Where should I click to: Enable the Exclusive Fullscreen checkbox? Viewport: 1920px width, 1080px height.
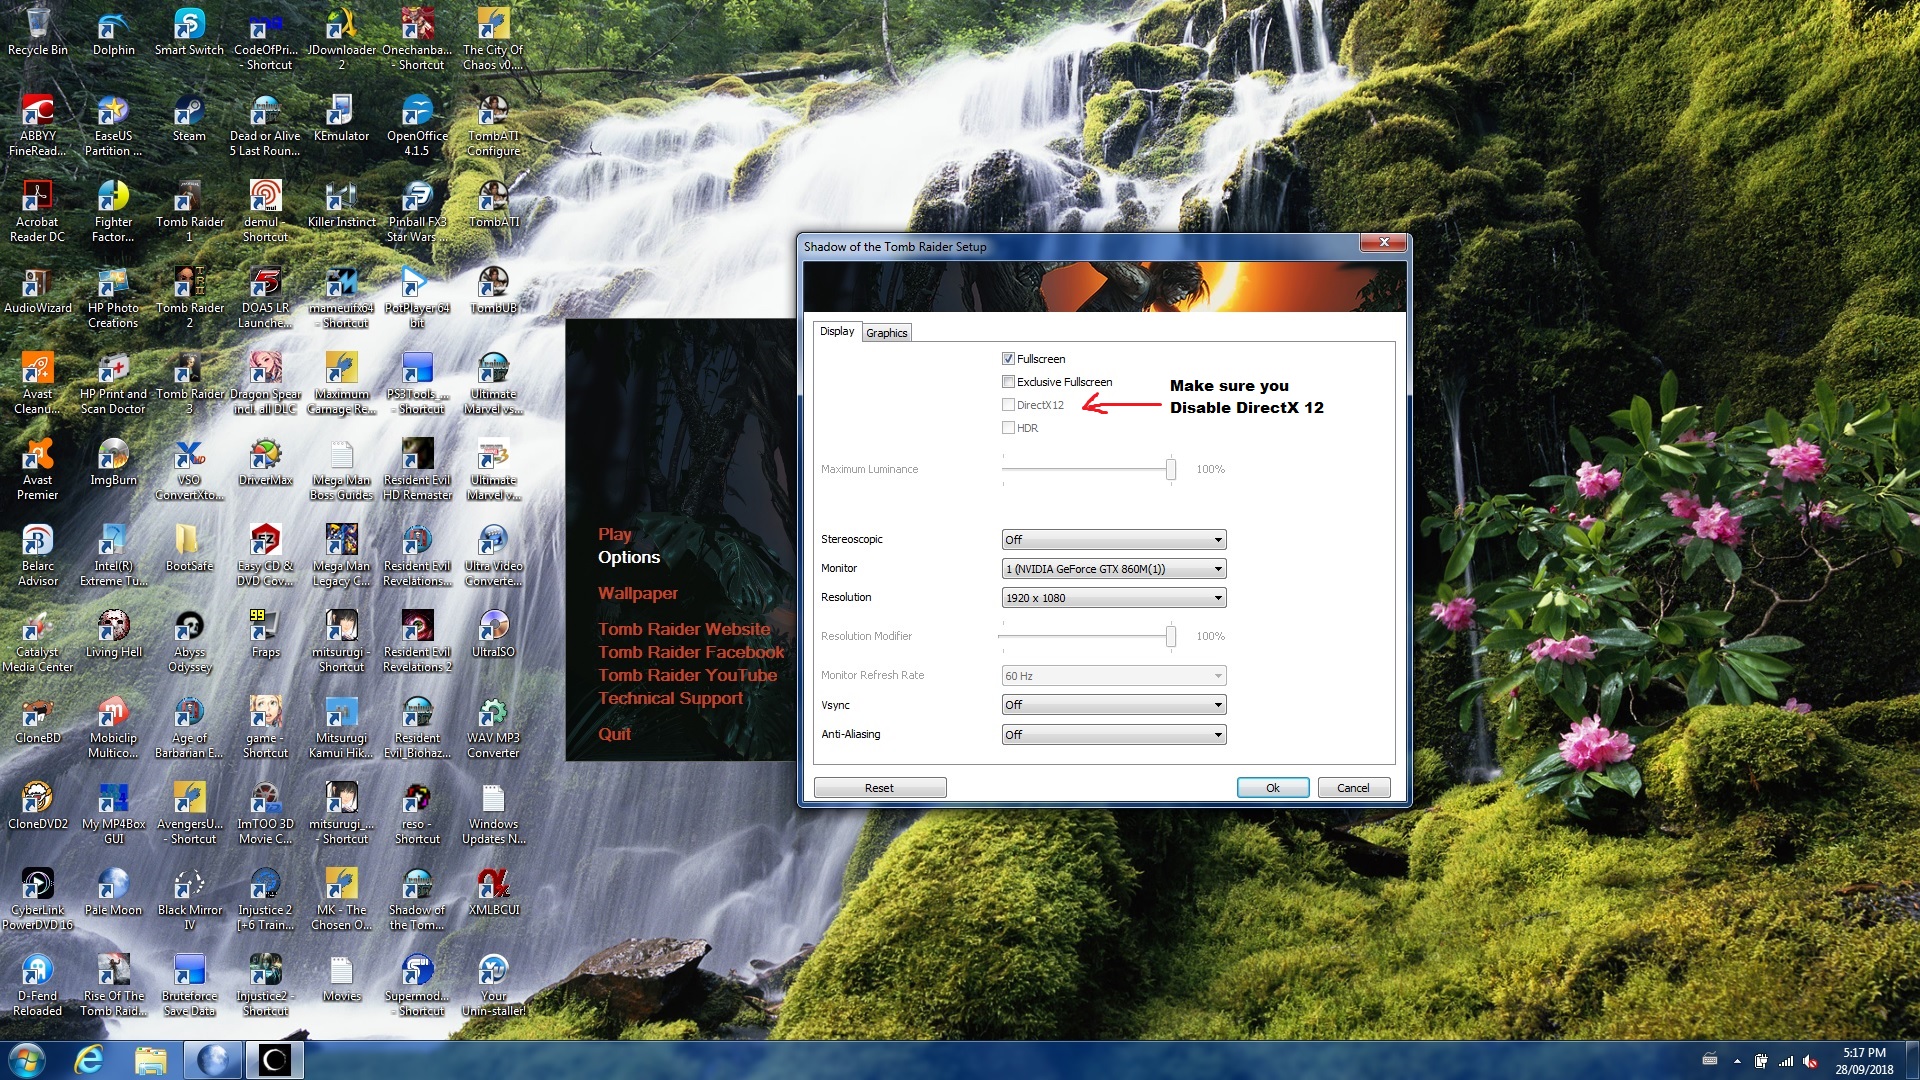(x=1008, y=382)
